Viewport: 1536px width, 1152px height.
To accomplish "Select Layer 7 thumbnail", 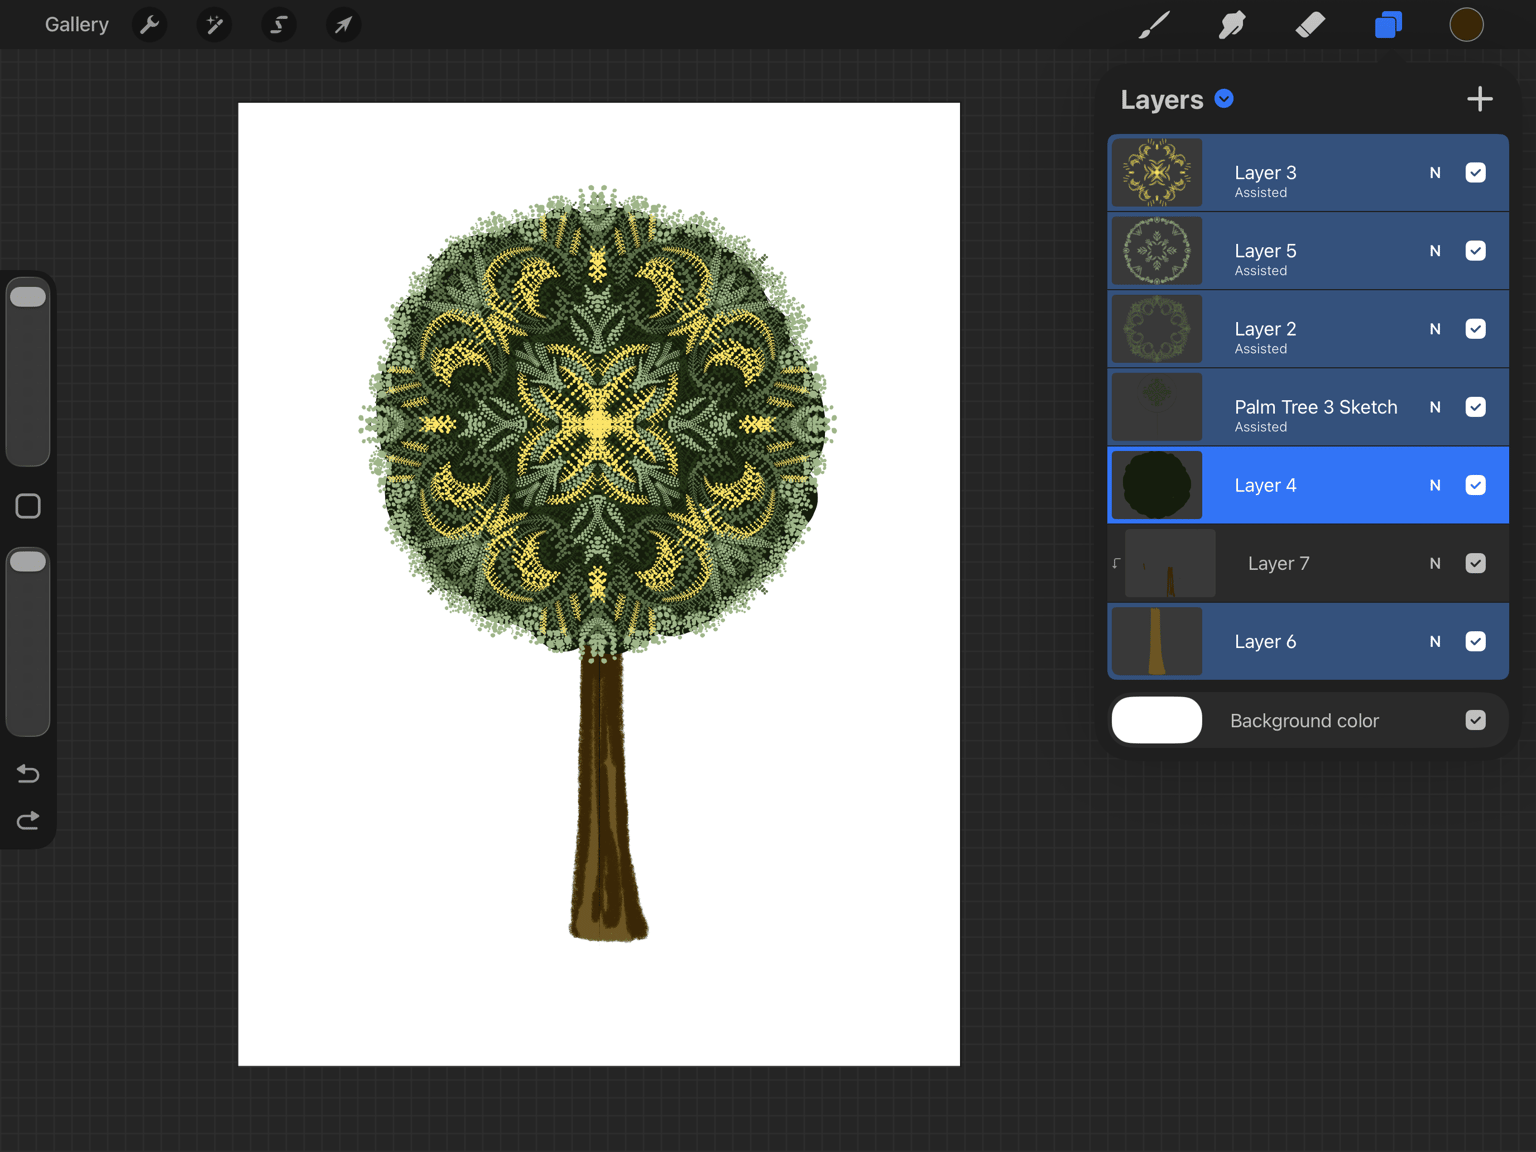I will tap(1170, 563).
